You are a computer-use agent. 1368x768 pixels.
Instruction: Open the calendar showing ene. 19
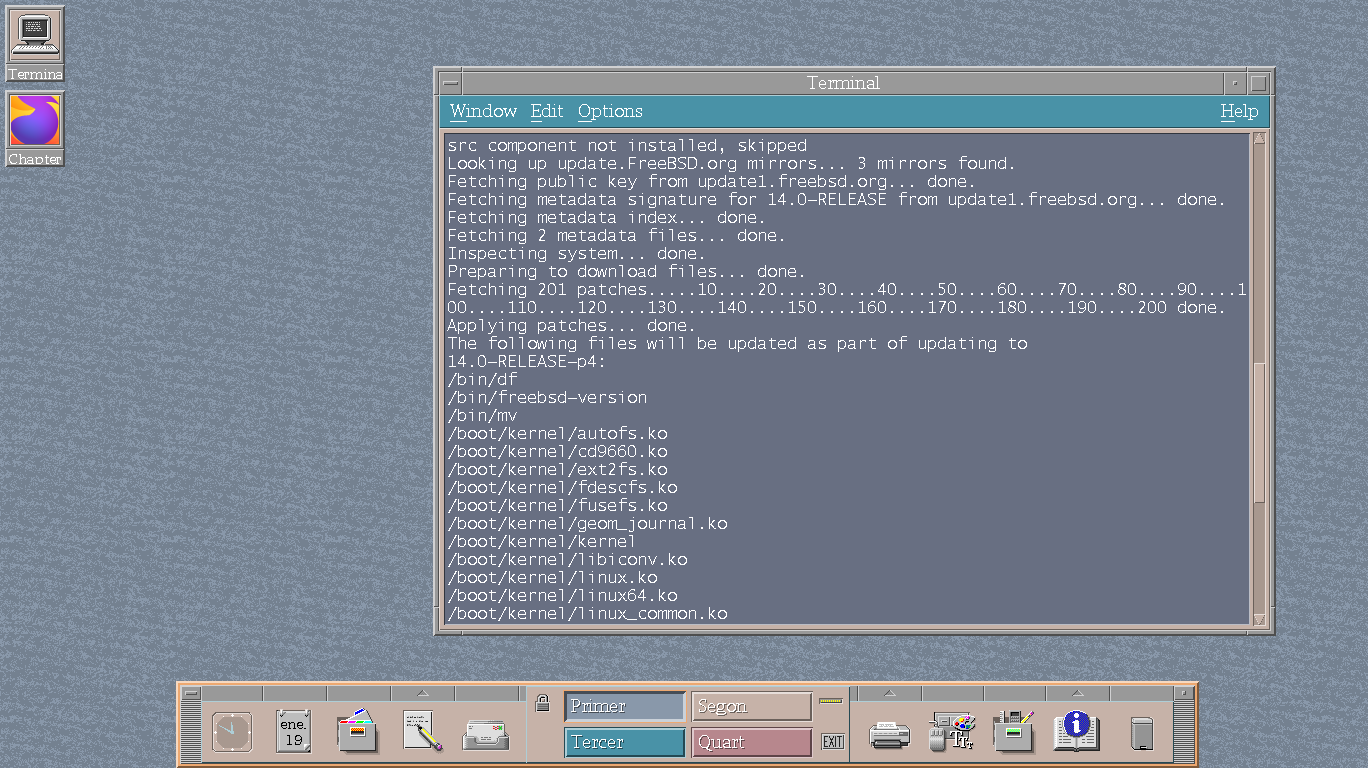[x=293, y=732]
